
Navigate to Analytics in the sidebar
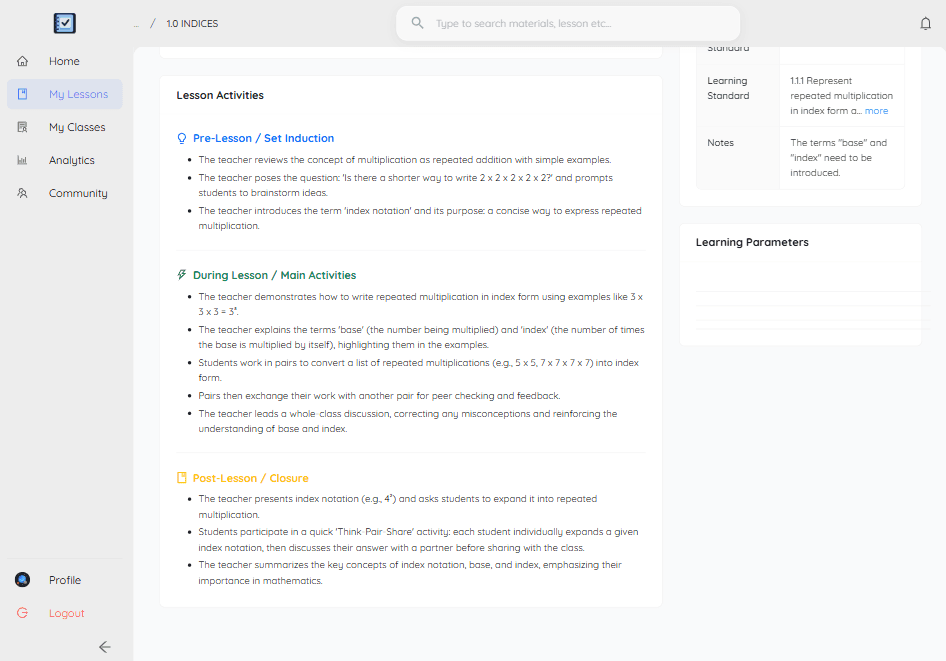point(71,160)
